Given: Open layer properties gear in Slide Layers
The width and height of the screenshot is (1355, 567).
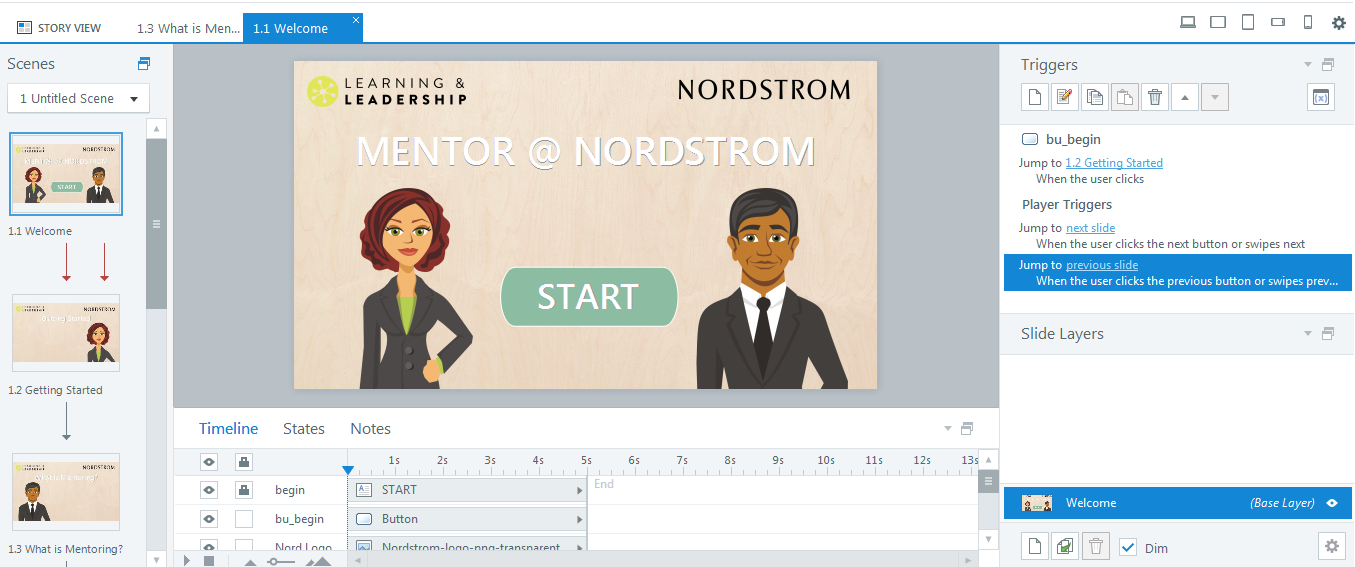Looking at the screenshot, I should coord(1331,546).
